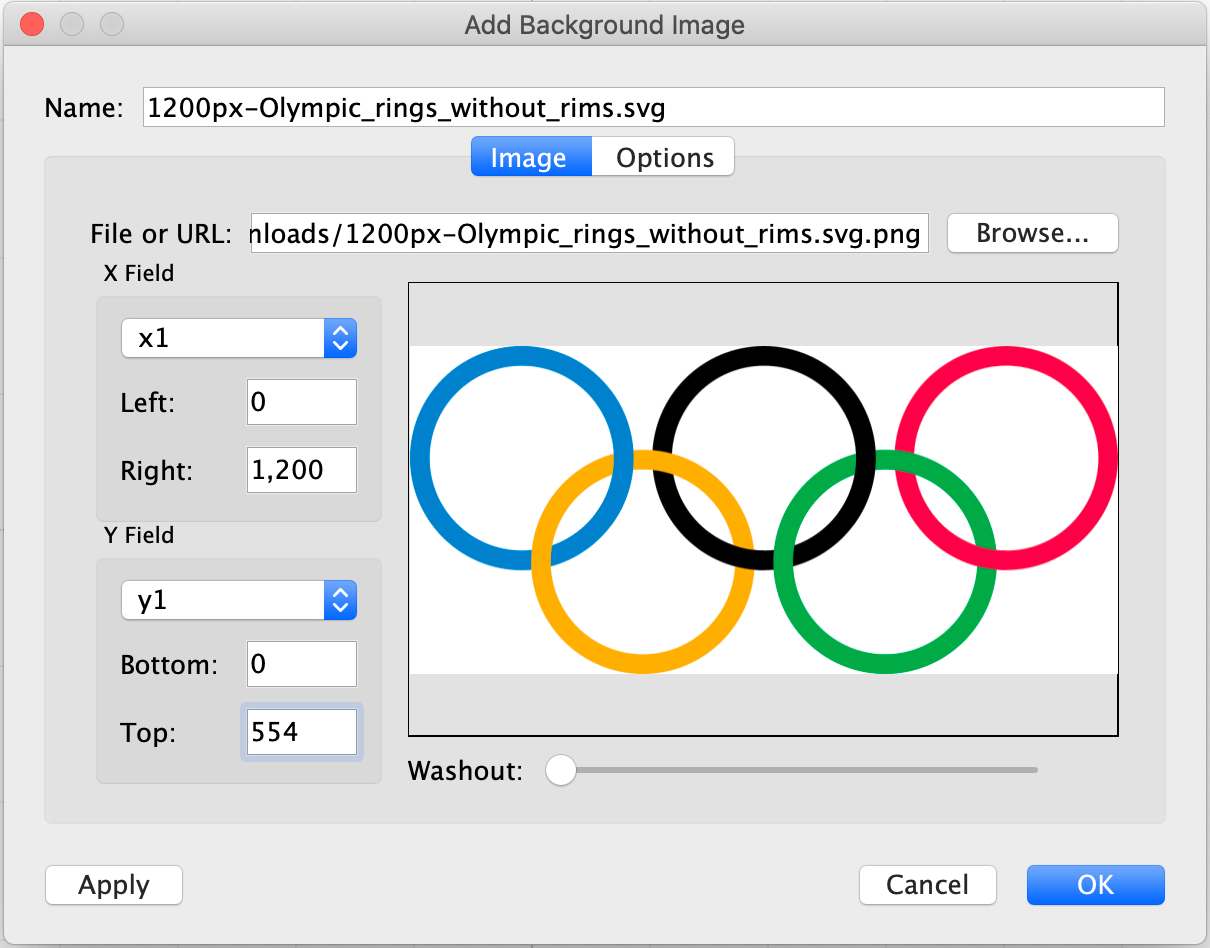Click the 'Washout:' label

tap(465, 771)
